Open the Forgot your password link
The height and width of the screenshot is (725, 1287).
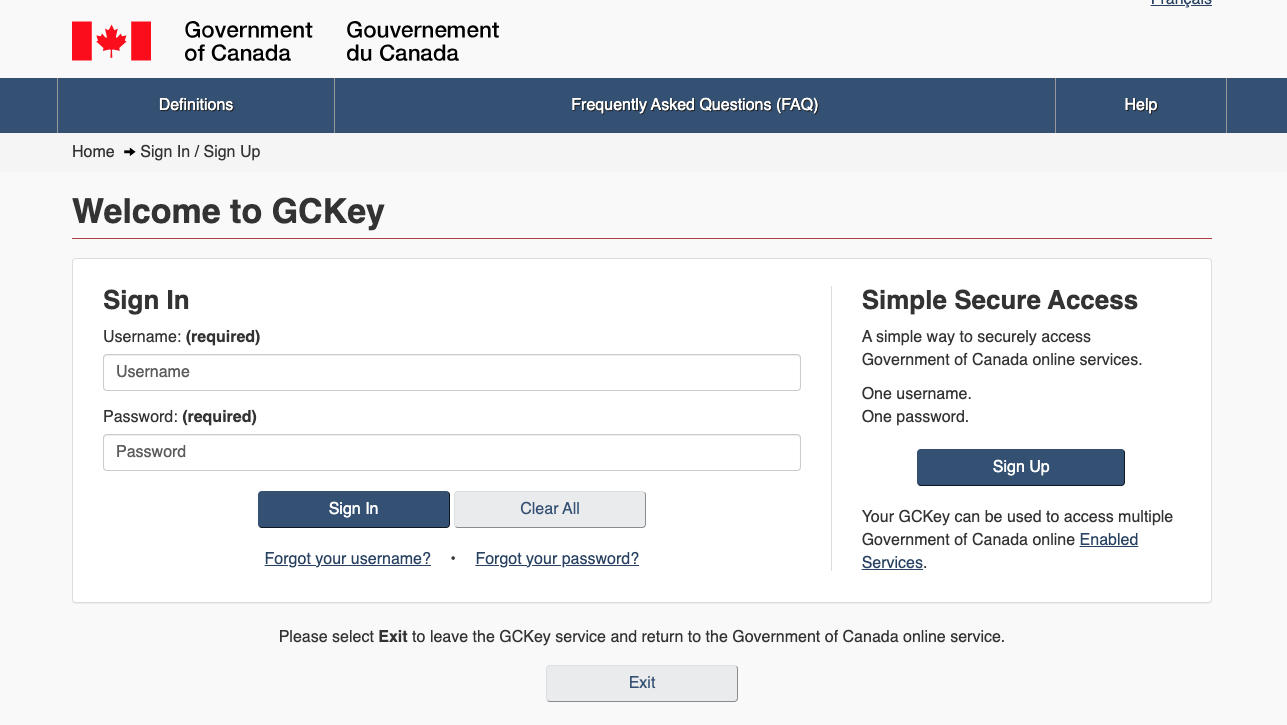[x=557, y=559]
